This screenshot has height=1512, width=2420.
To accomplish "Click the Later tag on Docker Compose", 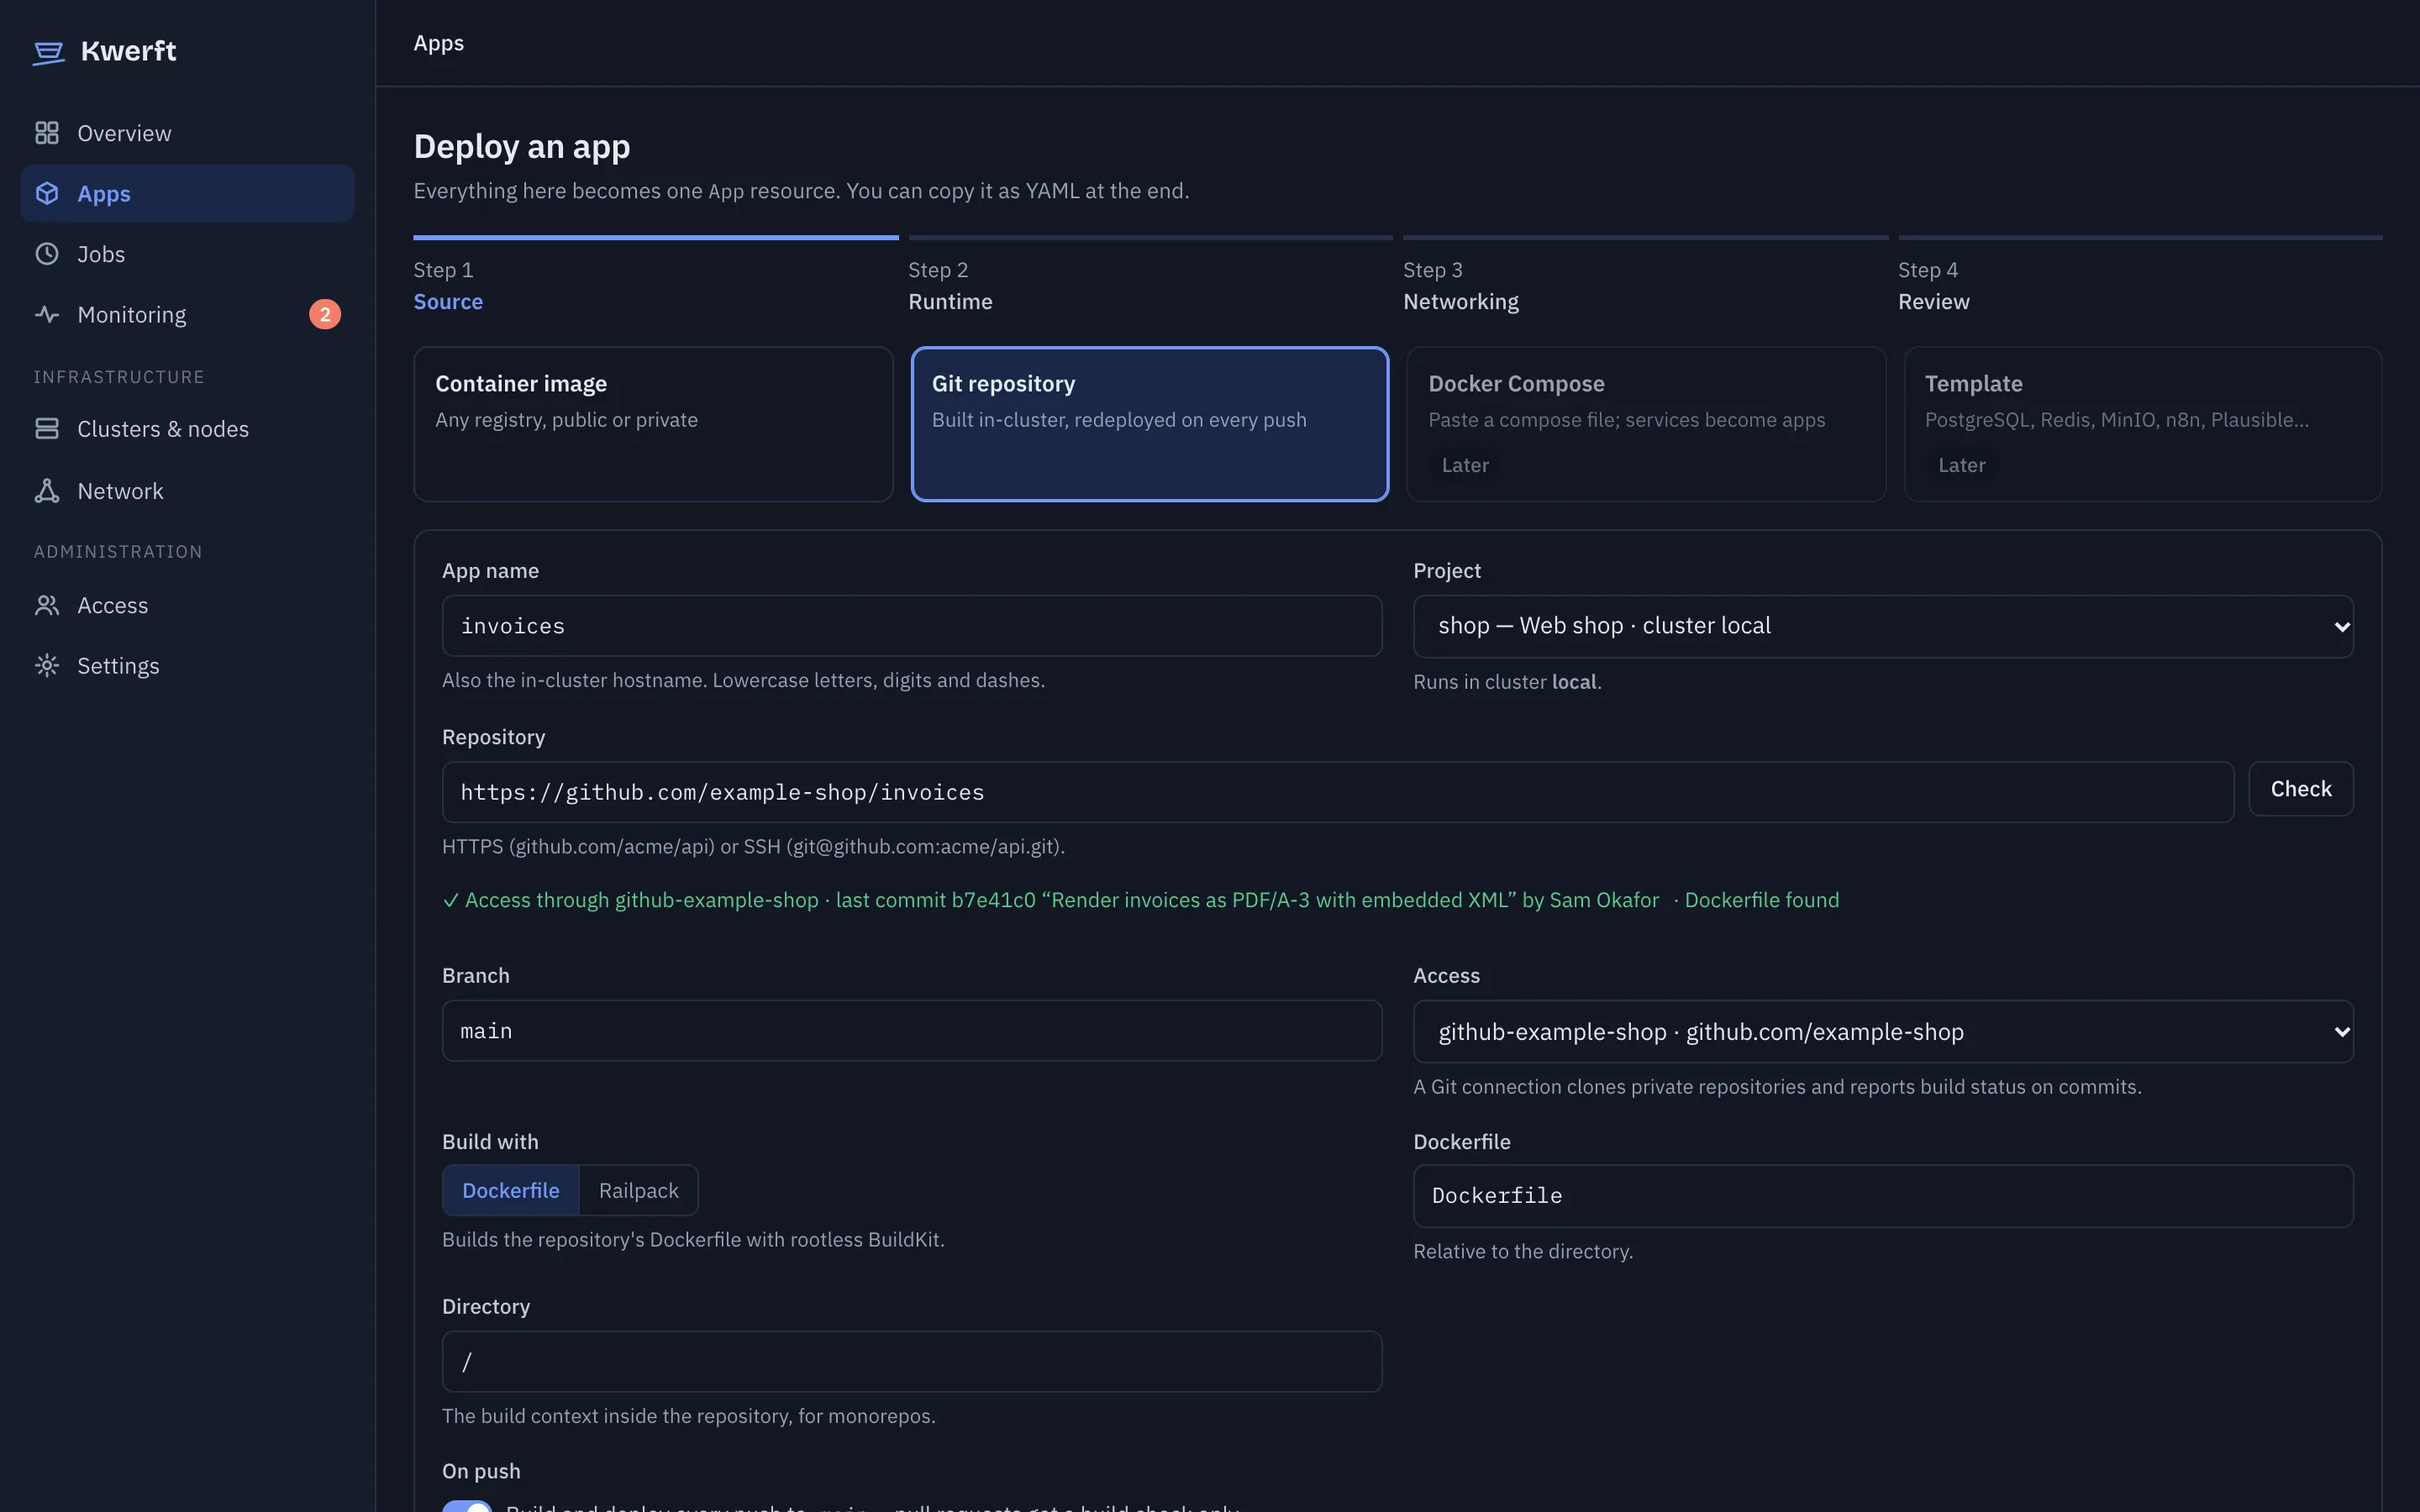I will [1465, 465].
